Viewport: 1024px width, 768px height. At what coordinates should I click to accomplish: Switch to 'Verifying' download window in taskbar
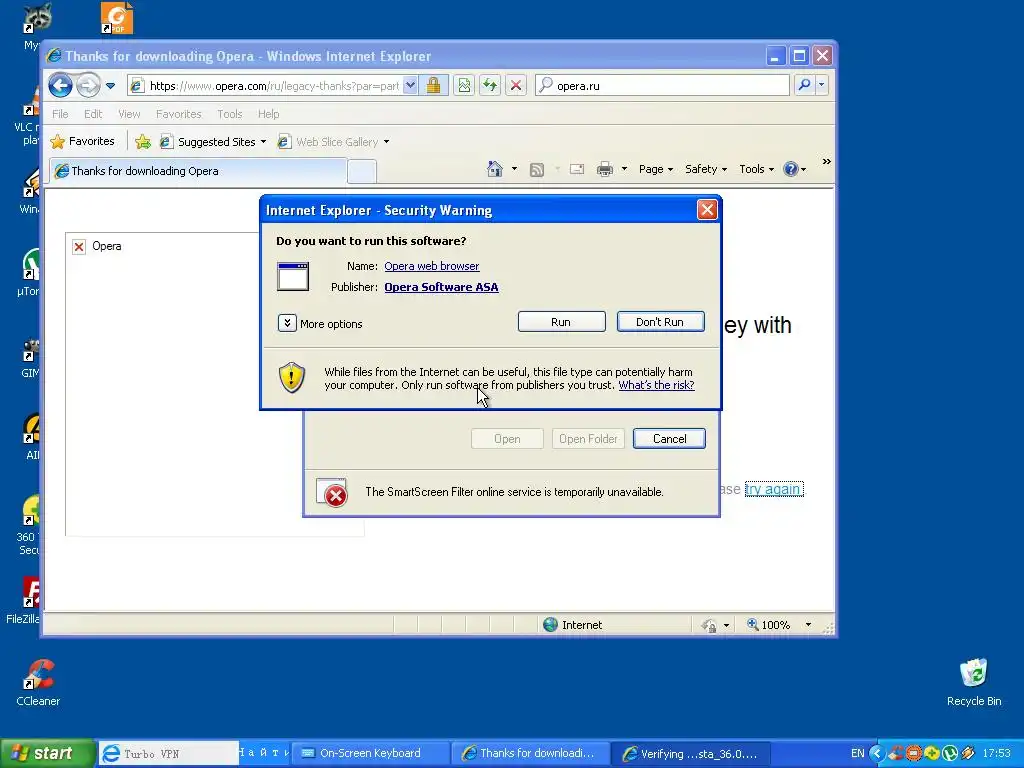pos(692,754)
